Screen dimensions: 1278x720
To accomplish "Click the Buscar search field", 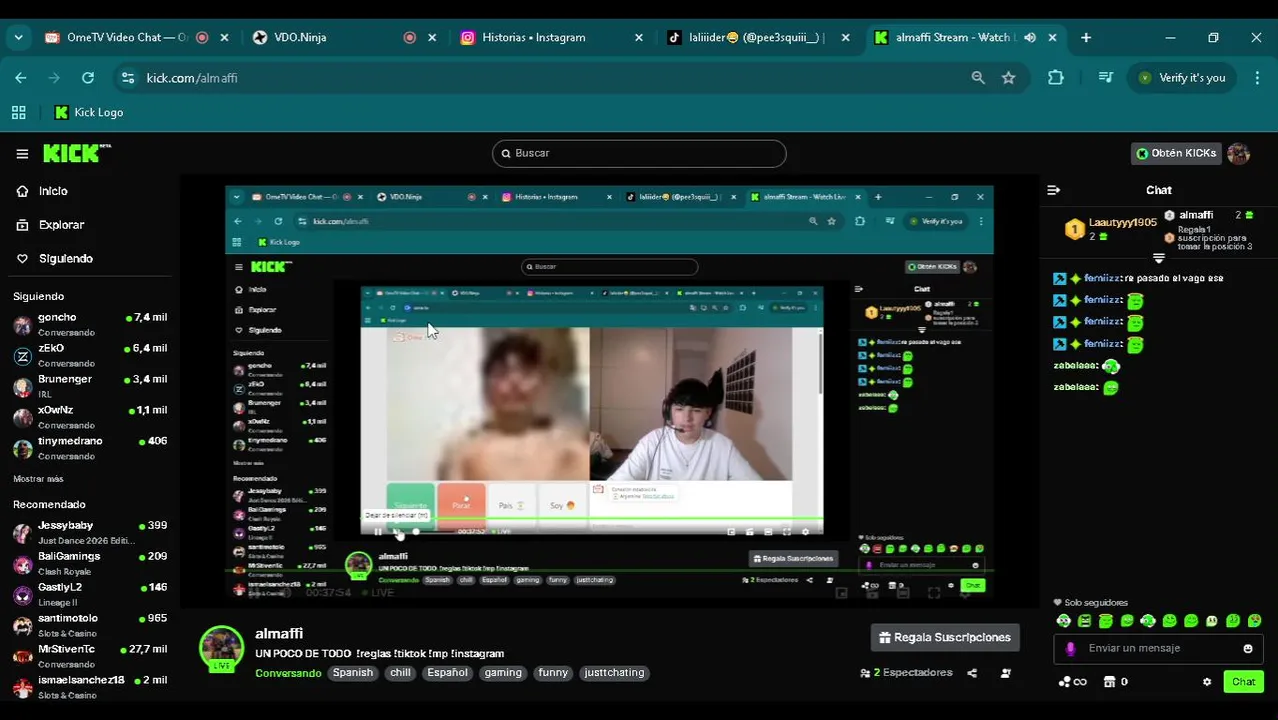I will click(639, 153).
